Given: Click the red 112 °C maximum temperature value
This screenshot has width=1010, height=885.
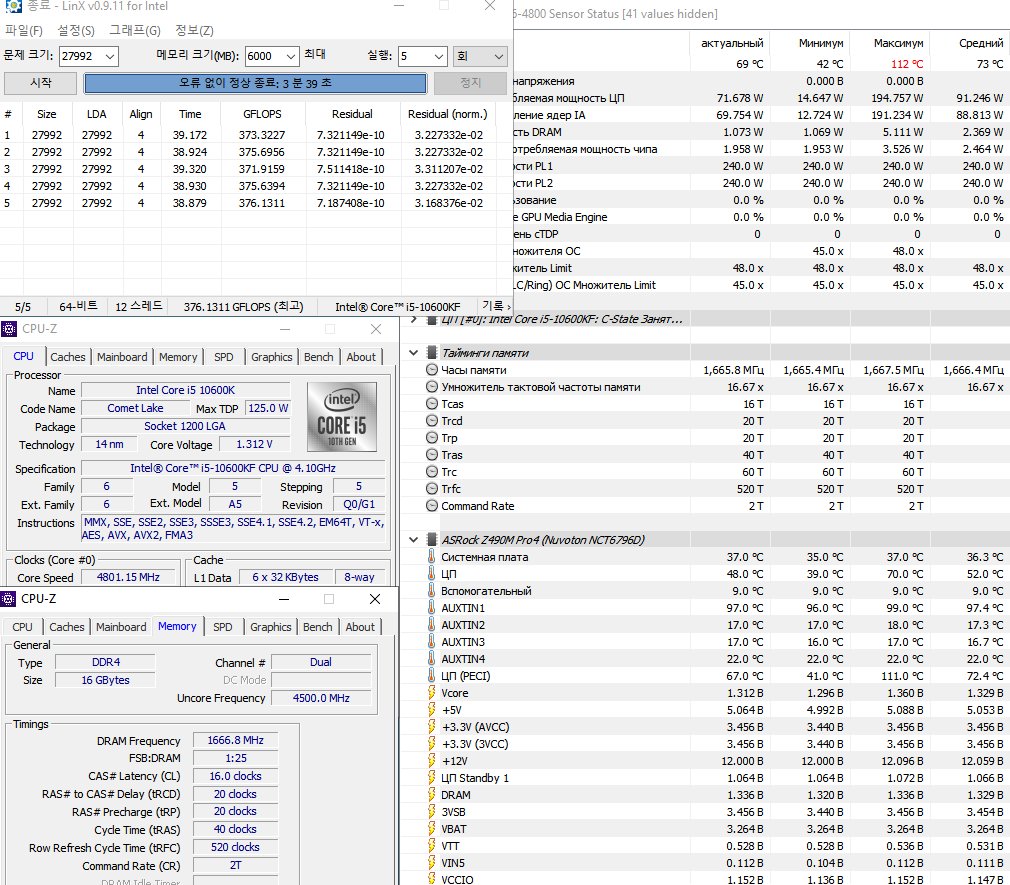Looking at the screenshot, I should coord(907,64).
